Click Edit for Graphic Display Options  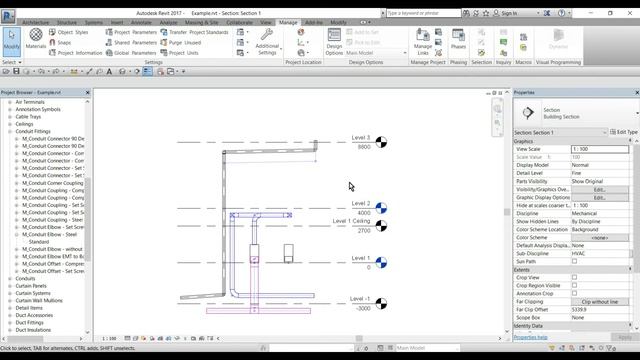pos(600,198)
